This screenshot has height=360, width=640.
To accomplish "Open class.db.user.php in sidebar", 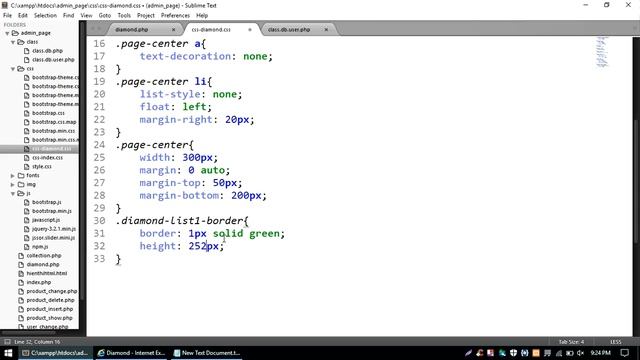I will point(53,60).
